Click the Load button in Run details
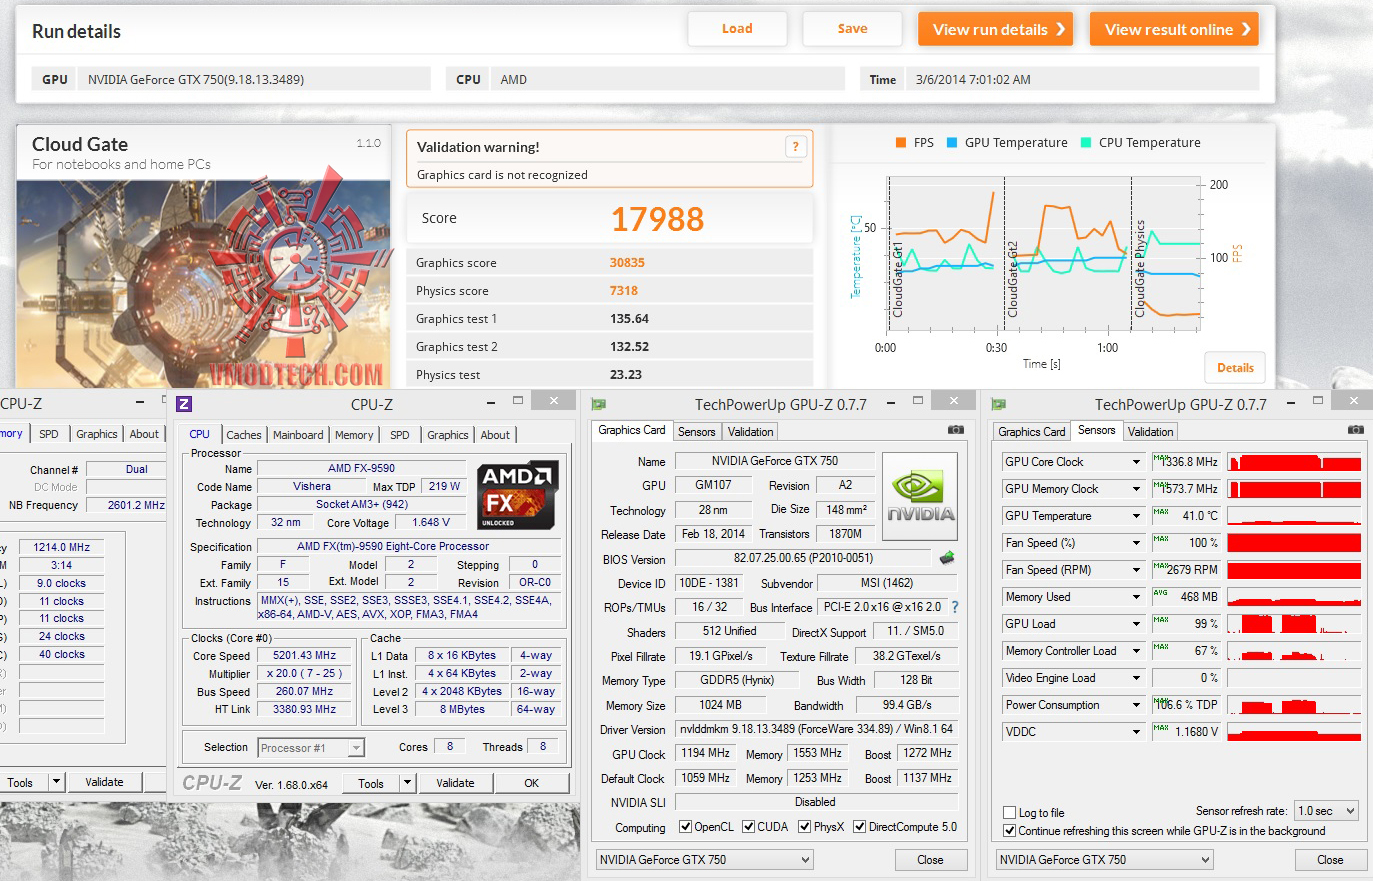The width and height of the screenshot is (1373, 881). tap(737, 29)
